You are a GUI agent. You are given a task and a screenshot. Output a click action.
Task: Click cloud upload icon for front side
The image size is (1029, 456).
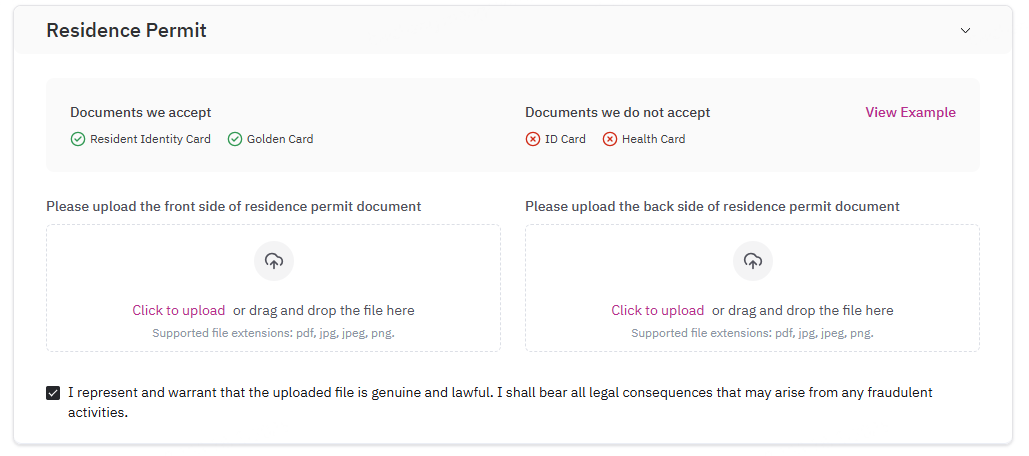coord(274,261)
